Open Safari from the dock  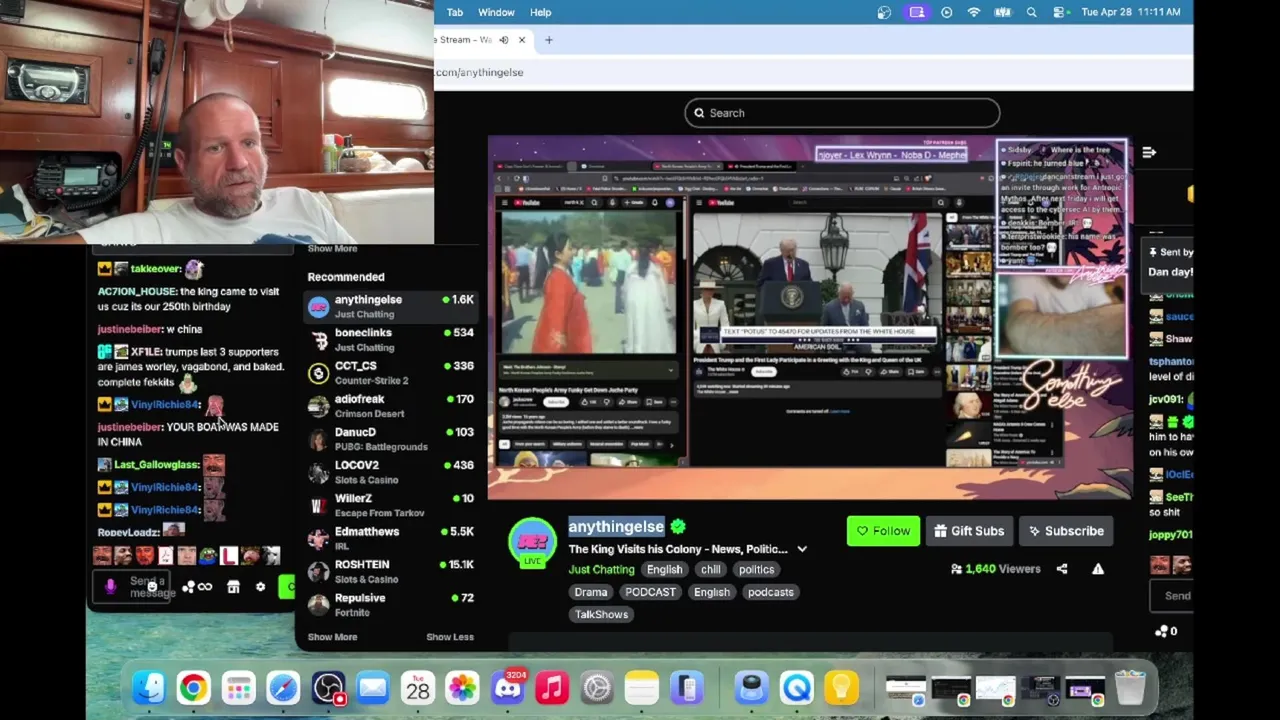283,688
